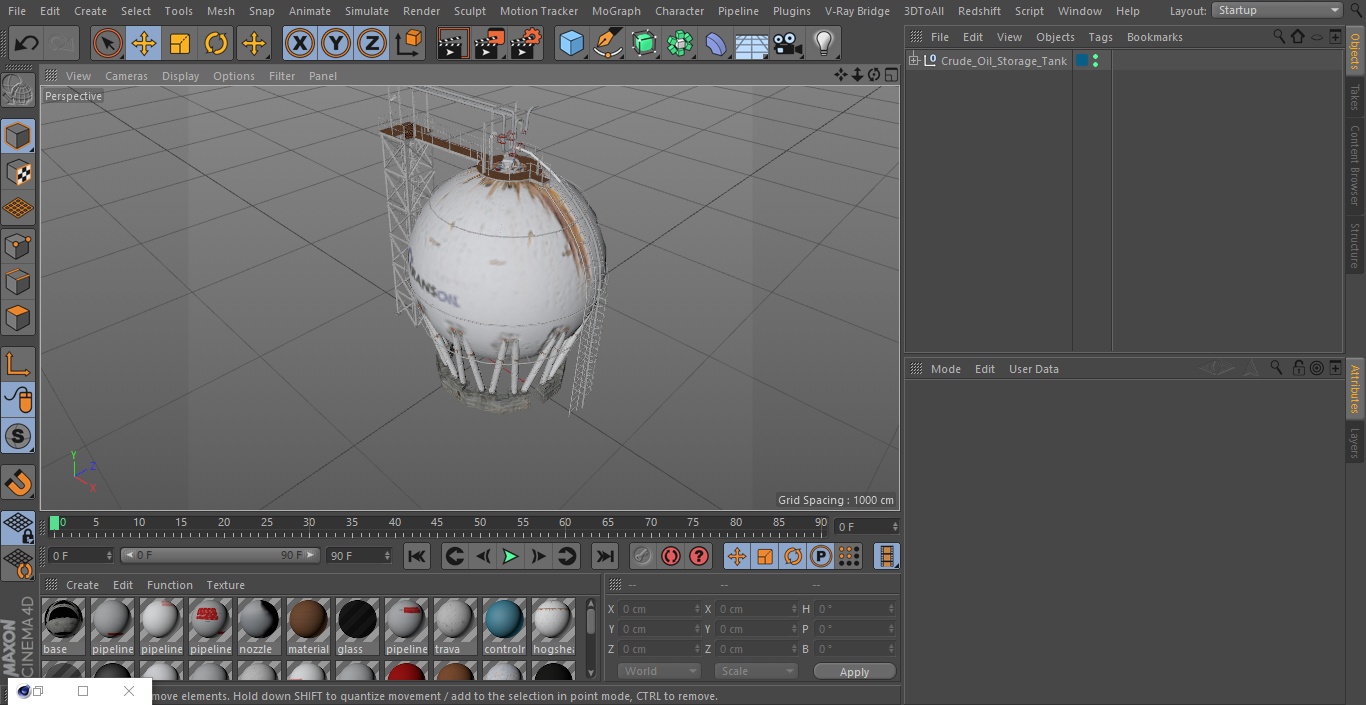Toggle rotation keyframe recording
The image size is (1366, 705).
click(793, 556)
